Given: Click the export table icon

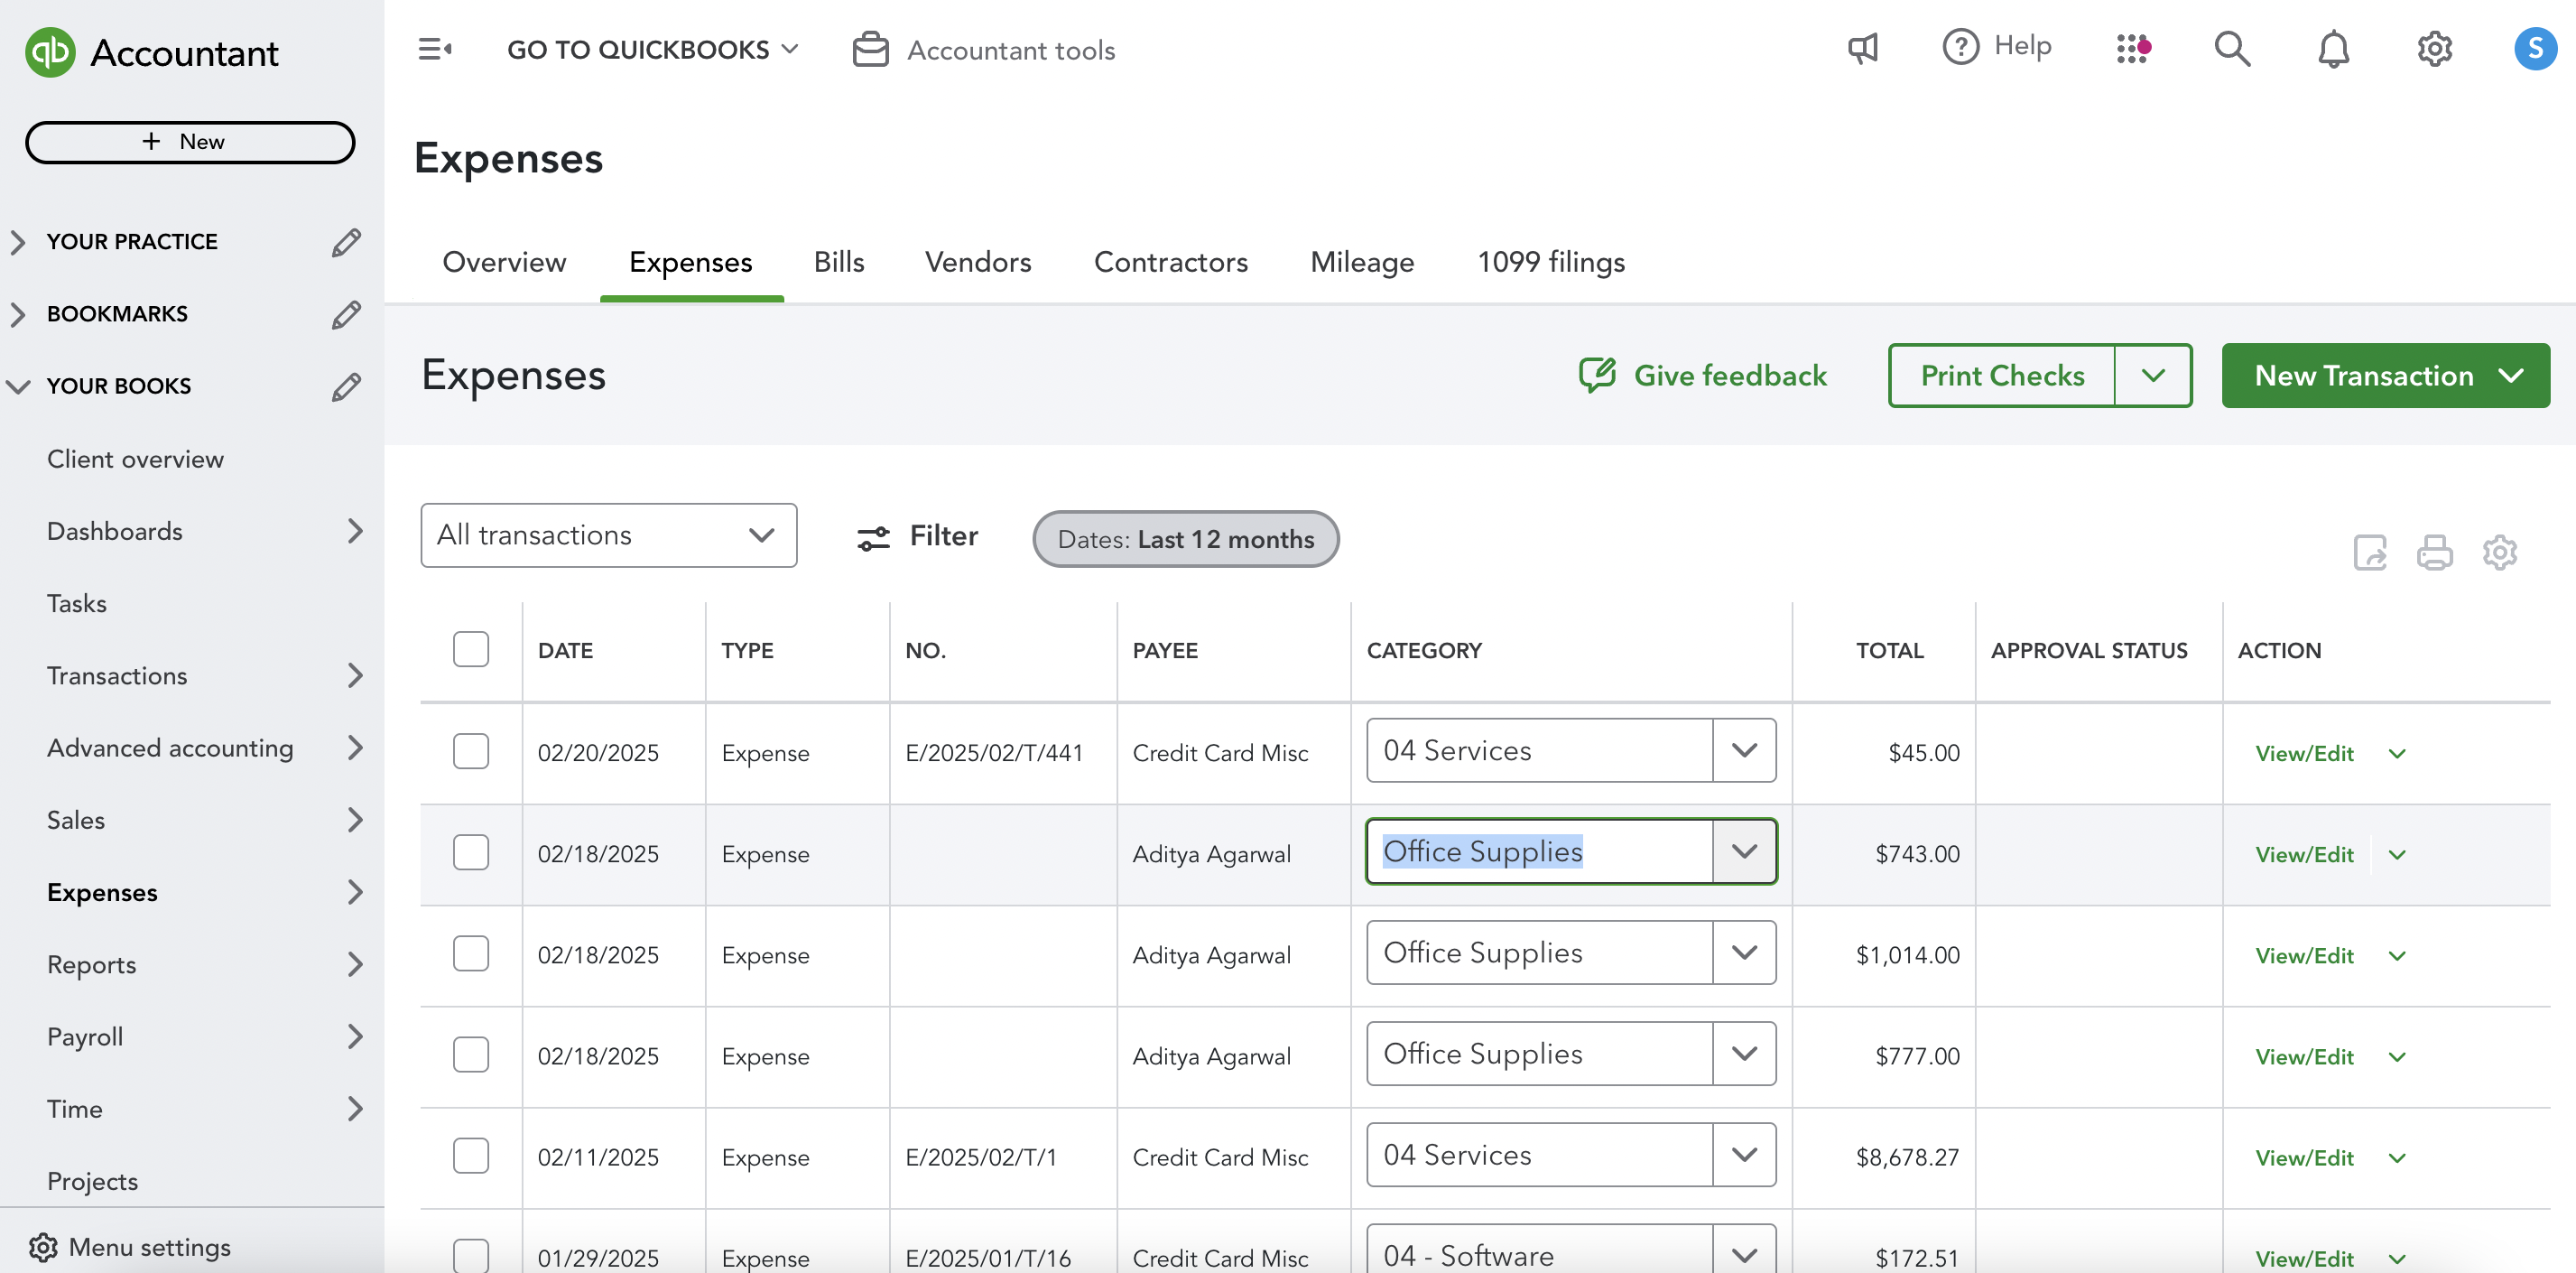Looking at the screenshot, I should coord(2369,552).
